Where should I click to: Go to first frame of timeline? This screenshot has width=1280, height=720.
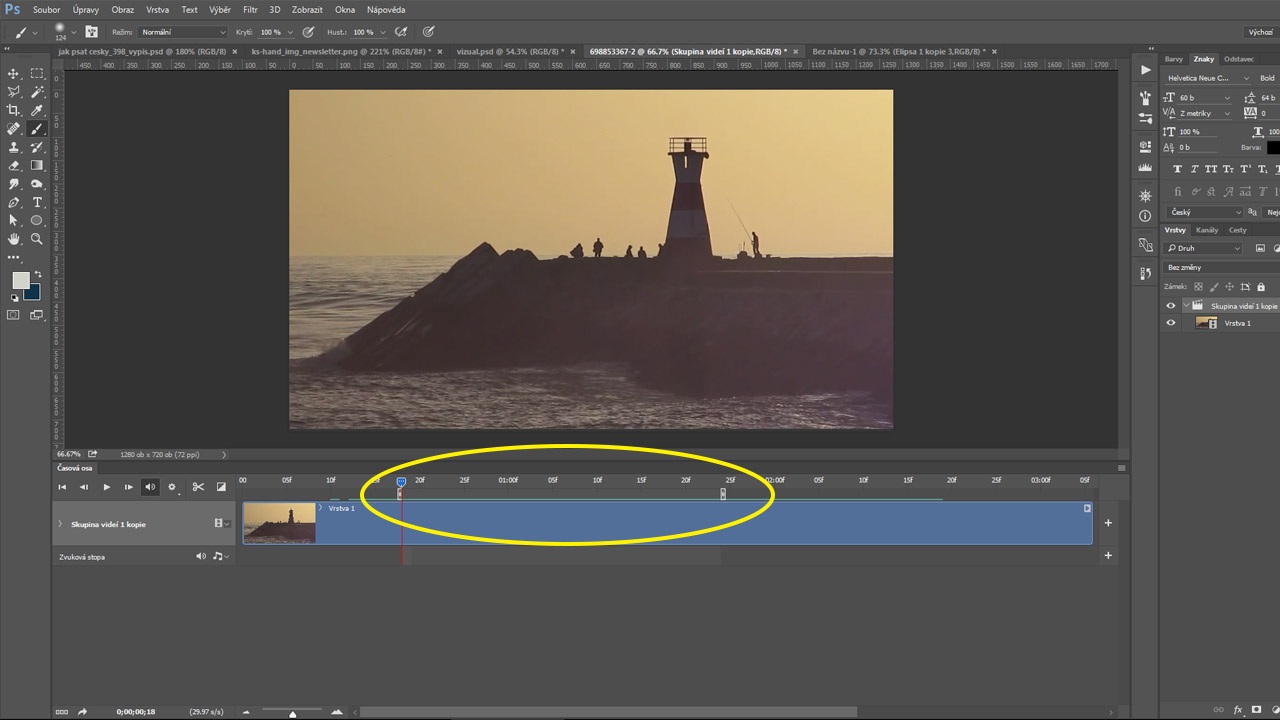coord(62,487)
